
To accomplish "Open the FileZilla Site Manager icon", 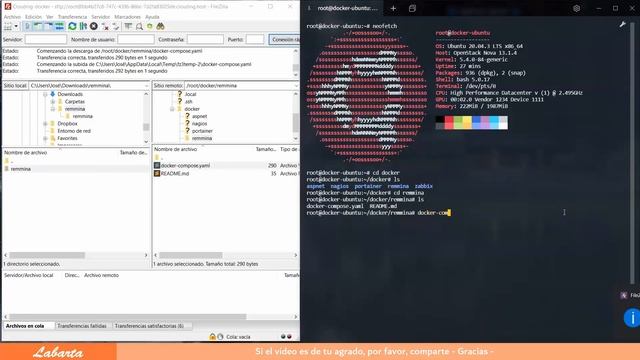I will pyautogui.click(x=8, y=27).
